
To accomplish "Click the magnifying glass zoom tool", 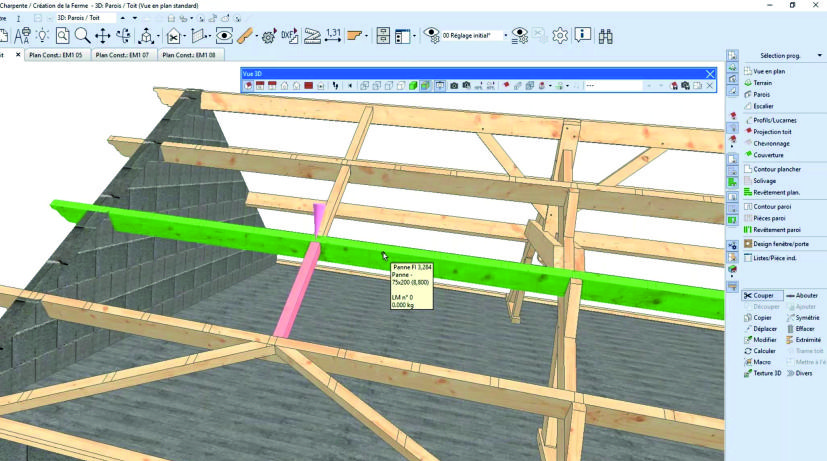I will (x=80, y=36).
